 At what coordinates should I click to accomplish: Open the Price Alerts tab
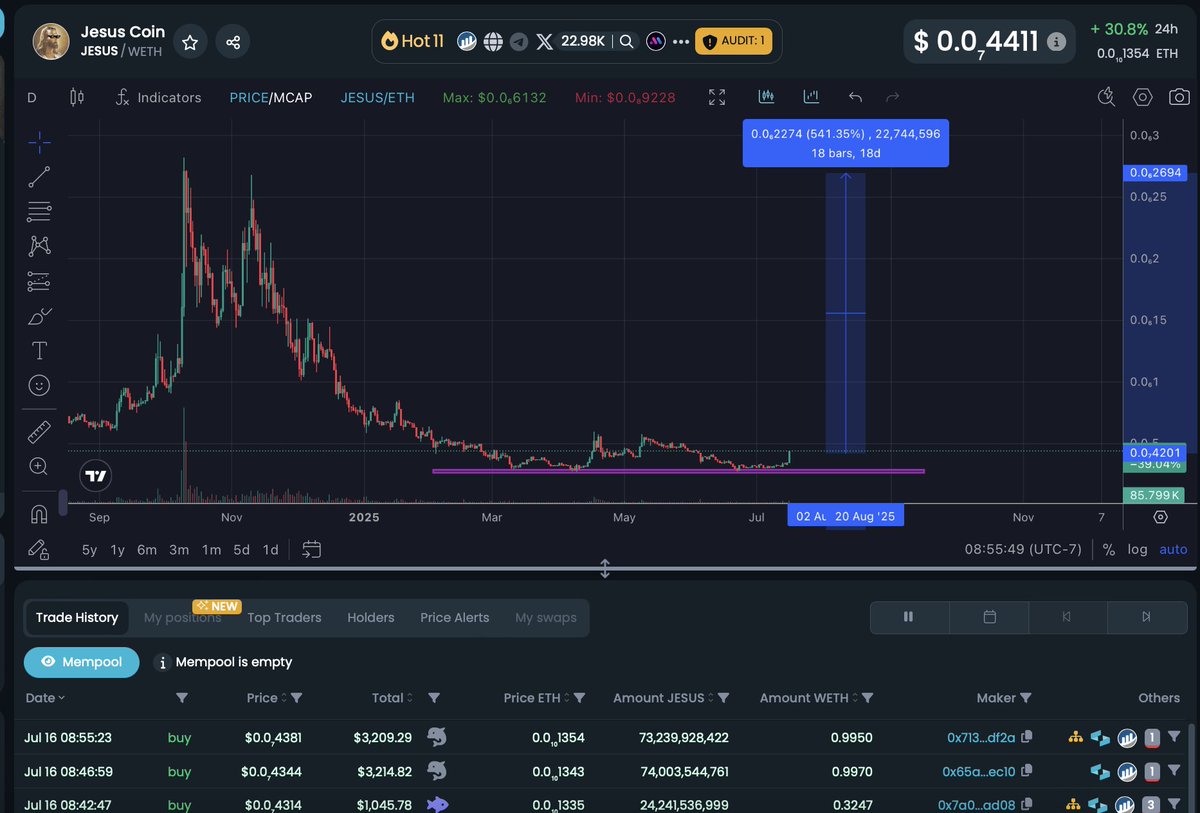point(455,617)
